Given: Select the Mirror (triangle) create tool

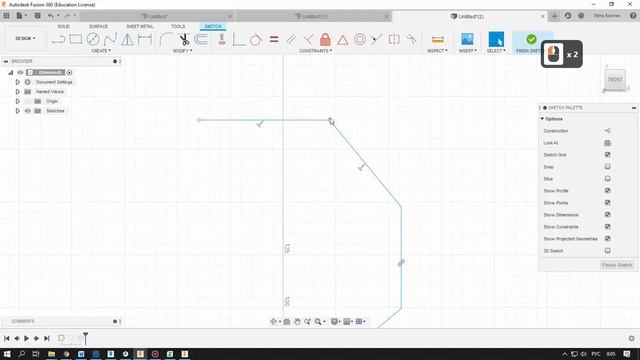Looking at the screenshot, I should (x=127, y=40).
